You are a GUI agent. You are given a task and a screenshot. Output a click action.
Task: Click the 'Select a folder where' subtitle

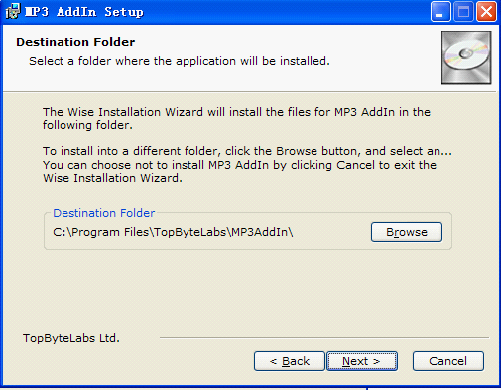(x=179, y=61)
